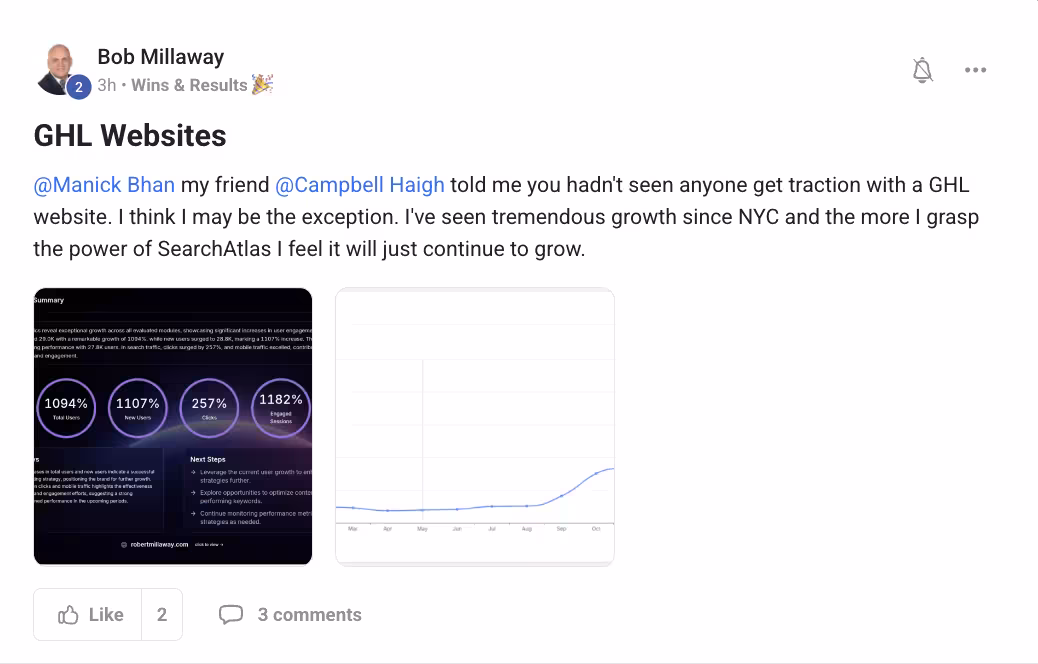1038x664 pixels.
Task: Open Bob Millaway's profile name link
Action: pyautogui.click(x=161, y=57)
